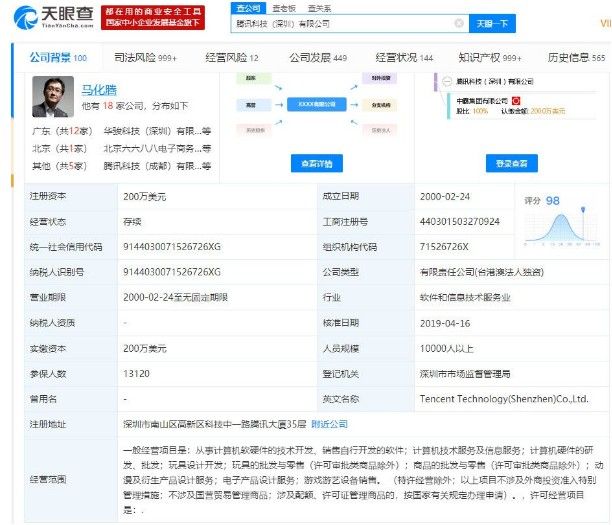612x525 pixels.
Task: Click the staff size 10000人以上
Action: (447, 349)
